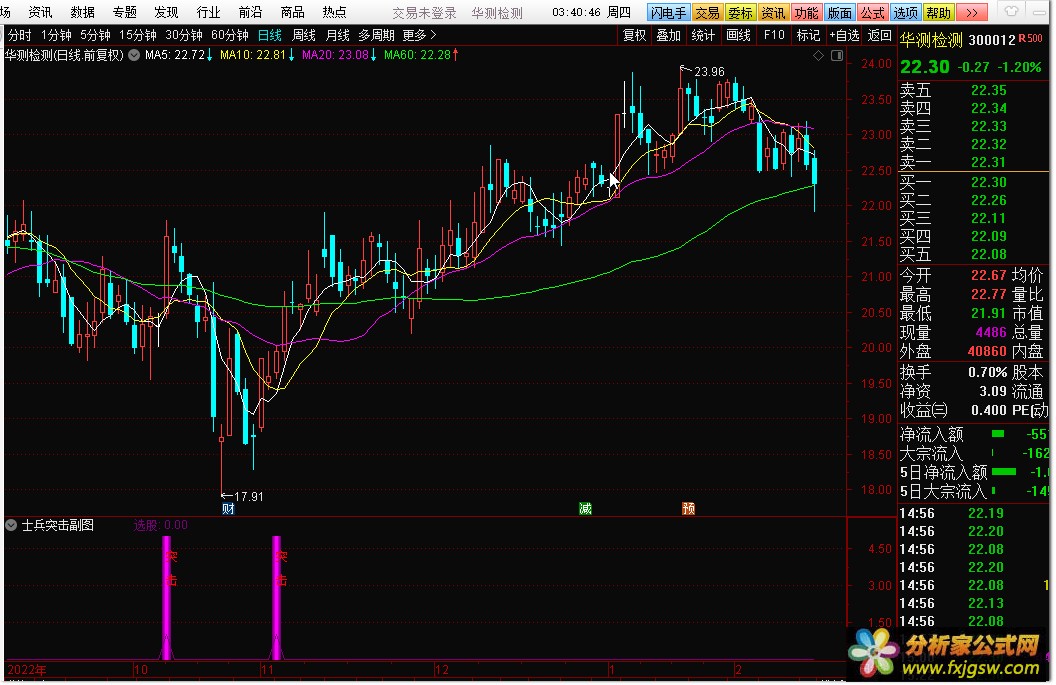Screen dimensions: 1056x685
Task: Click the orange 交易 button
Action: pos(707,13)
